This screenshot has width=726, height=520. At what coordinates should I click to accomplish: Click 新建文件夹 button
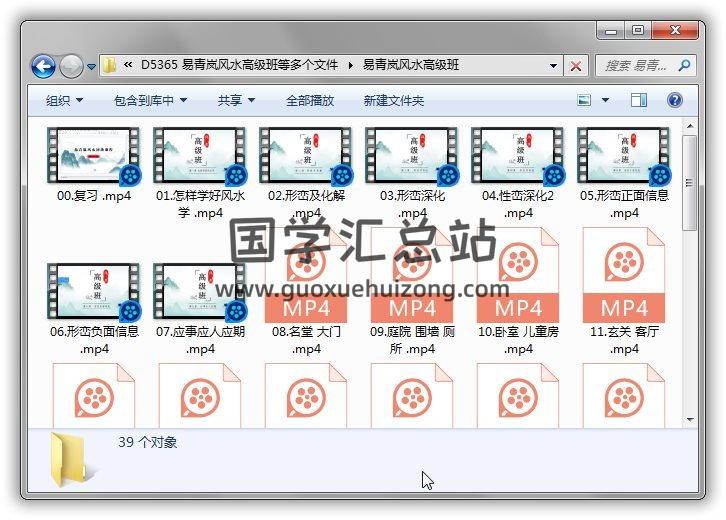394,100
